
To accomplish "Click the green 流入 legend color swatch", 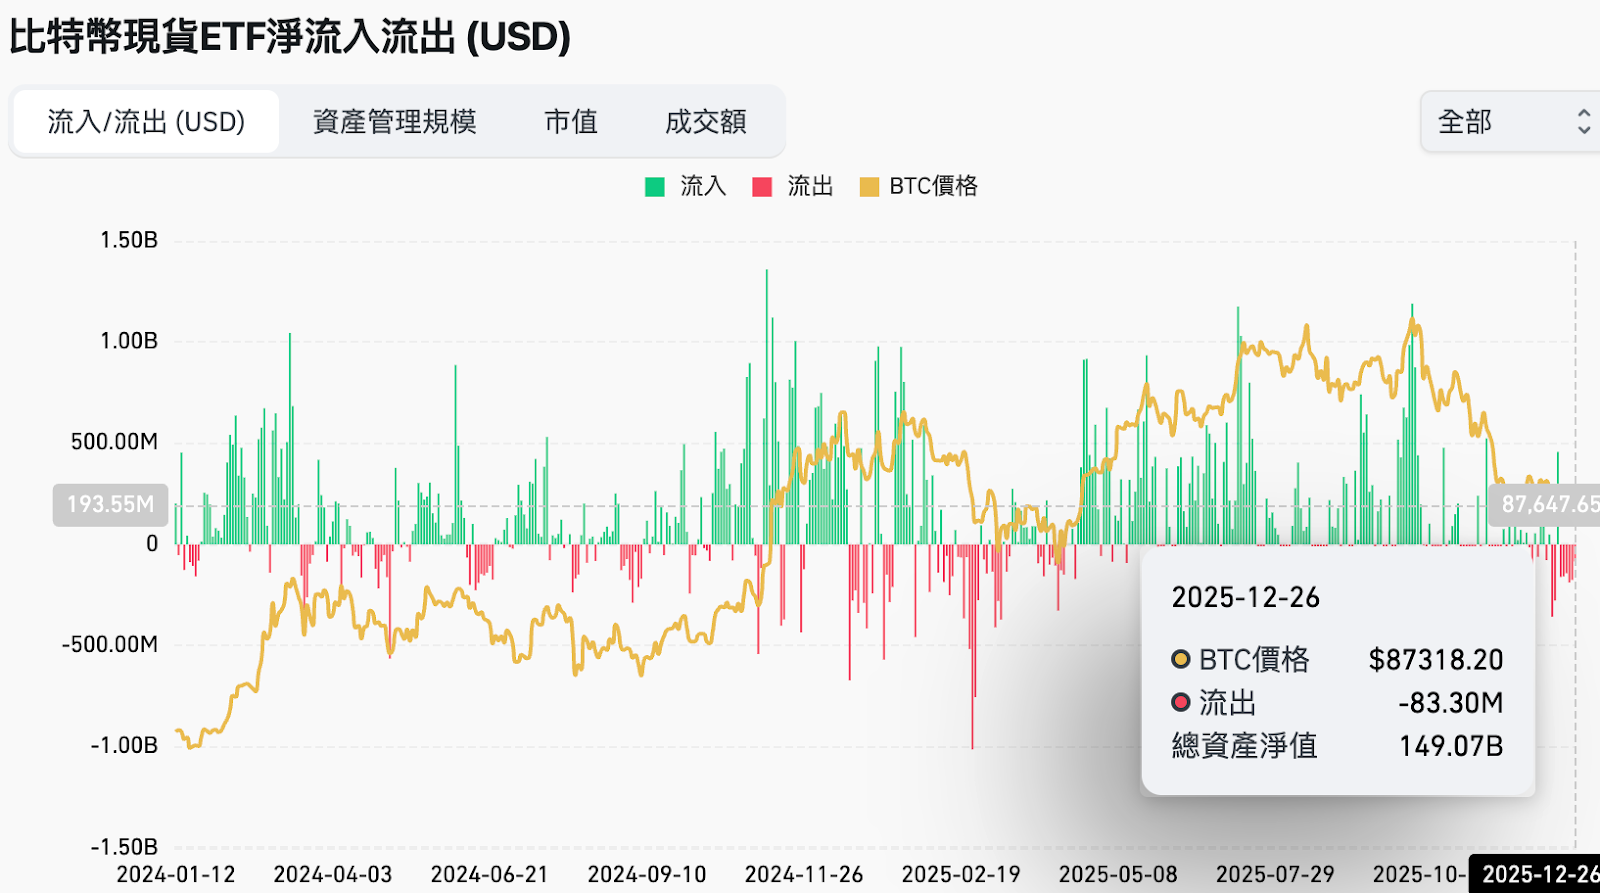I will 655,187.
